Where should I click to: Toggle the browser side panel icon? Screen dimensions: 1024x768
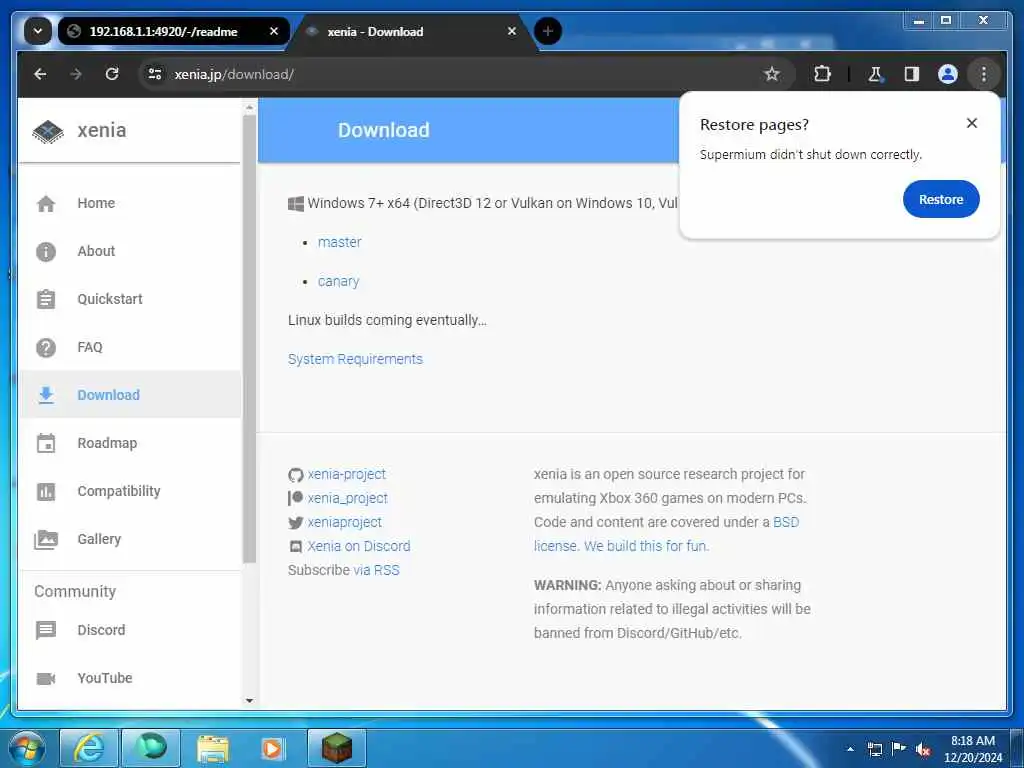pos(912,74)
